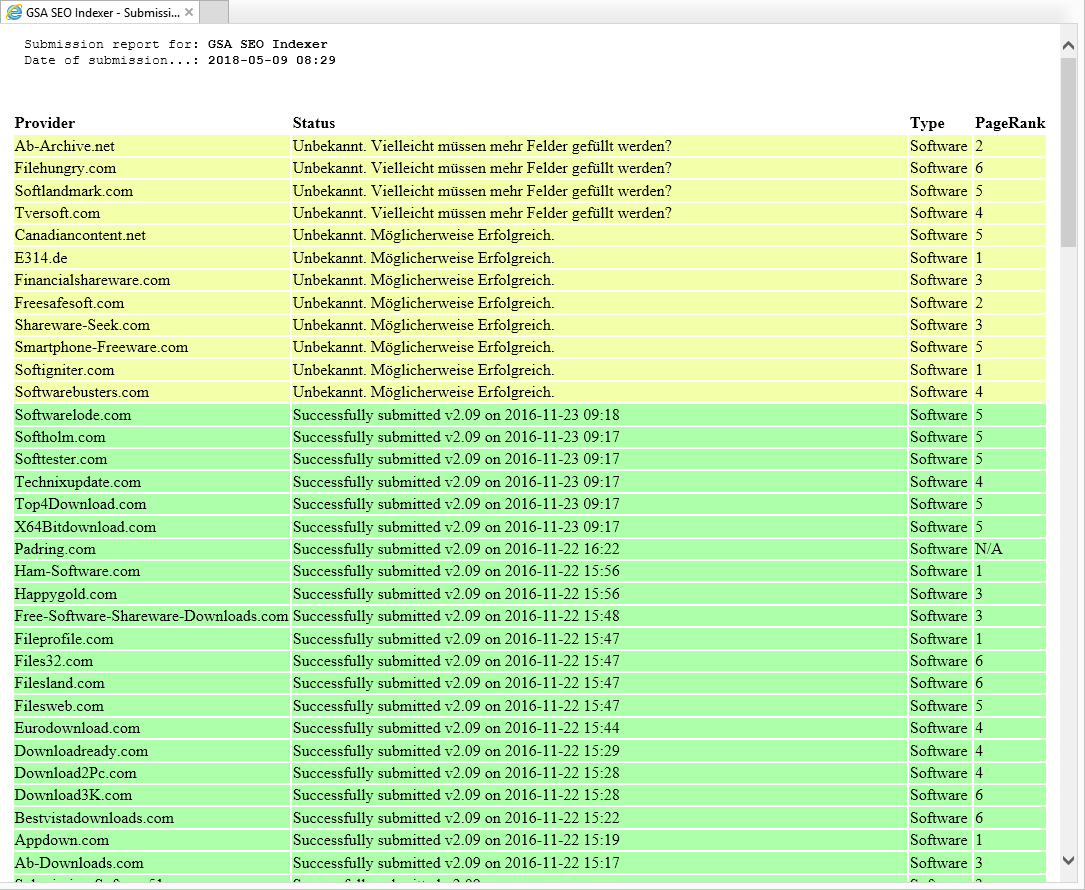
Task: Select the Filehungry.com provider entry
Action: click(65, 168)
